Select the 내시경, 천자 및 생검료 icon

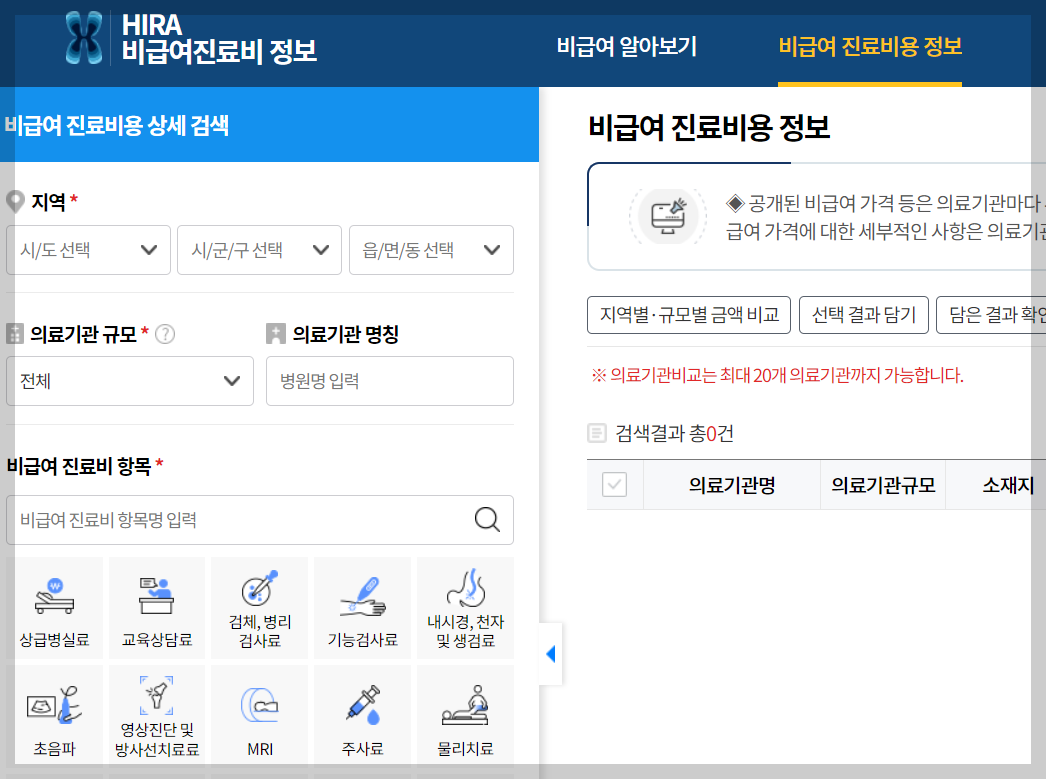tap(464, 607)
